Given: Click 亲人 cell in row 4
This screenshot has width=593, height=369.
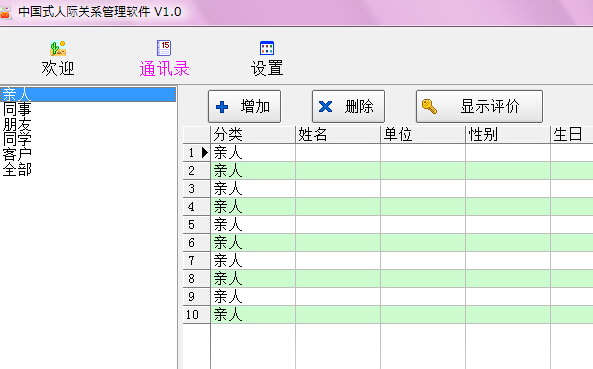Looking at the screenshot, I should (253, 207).
